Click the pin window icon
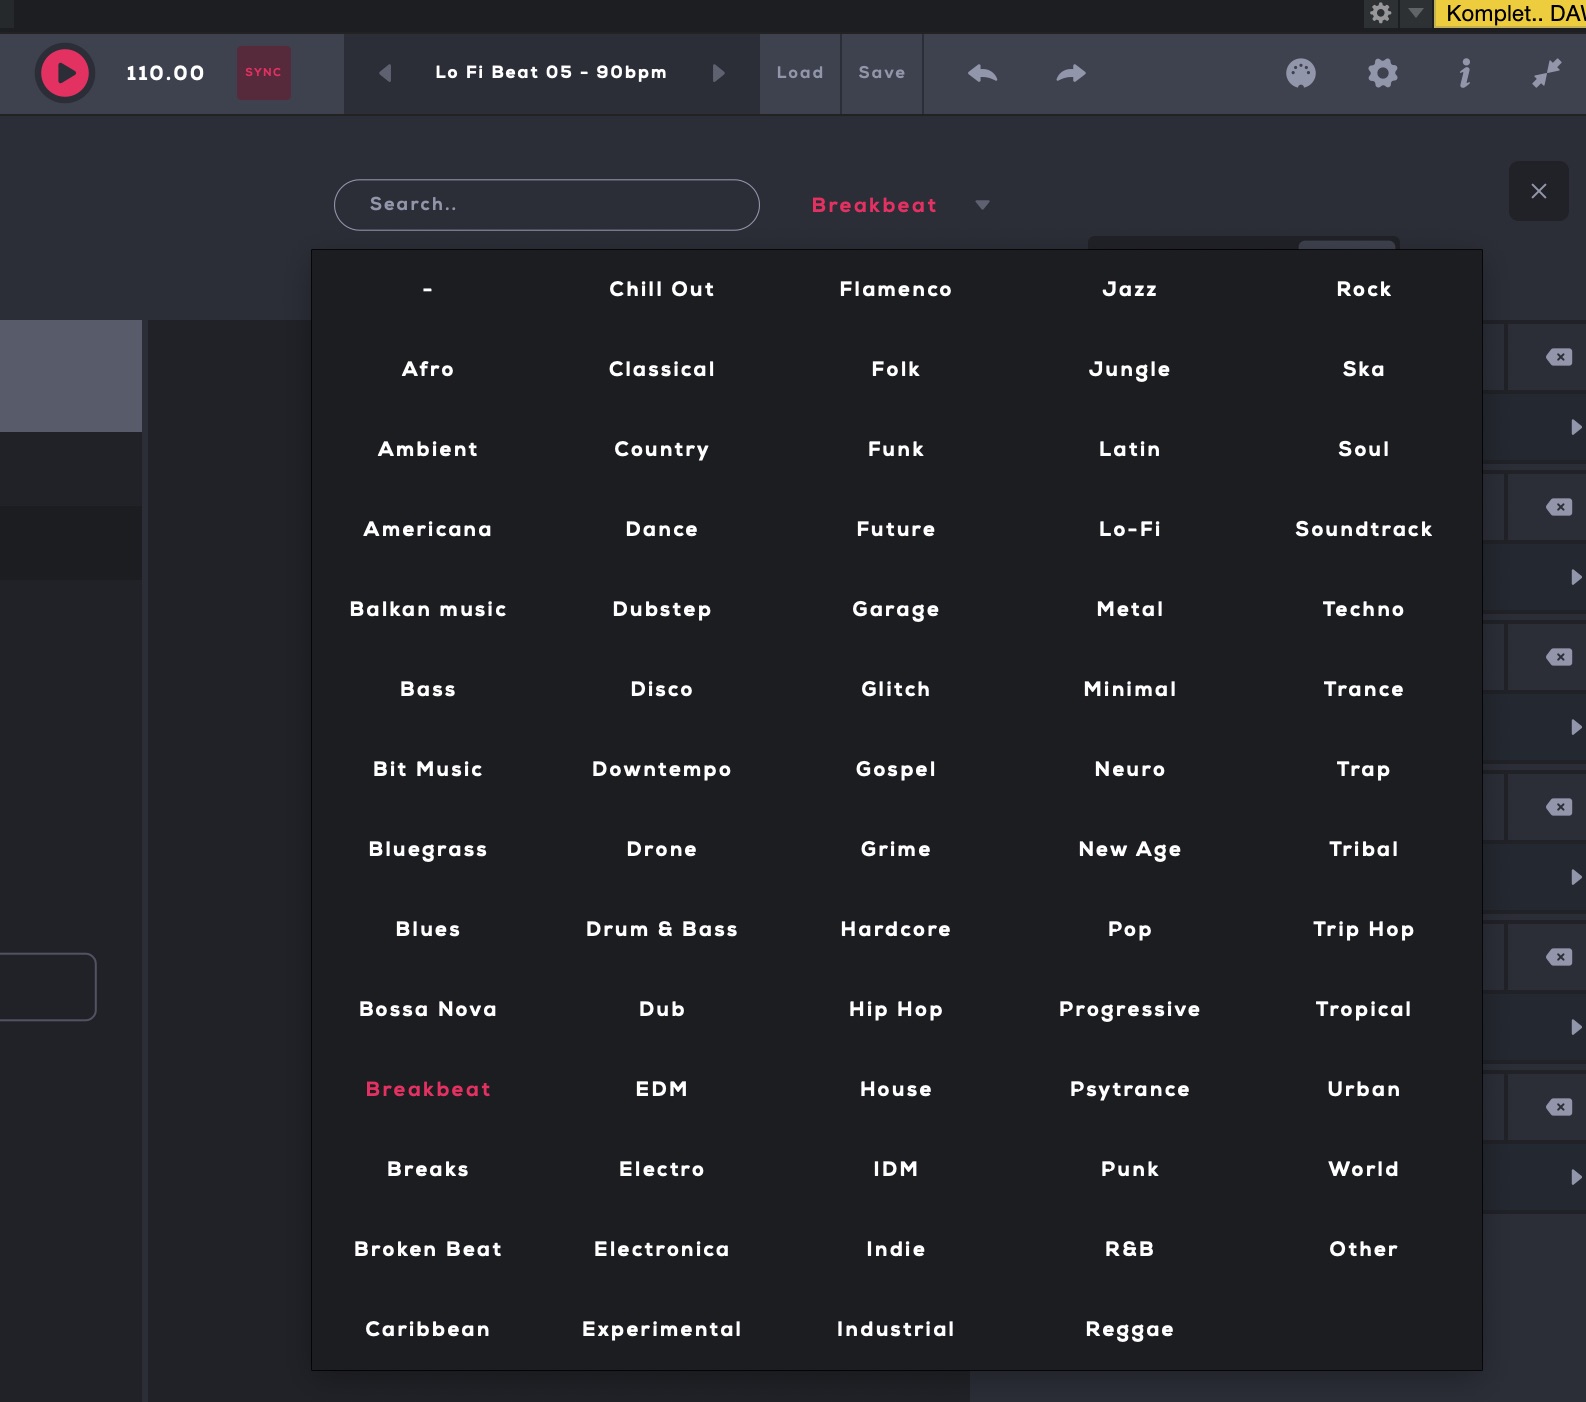The height and width of the screenshot is (1402, 1586). click(1546, 73)
